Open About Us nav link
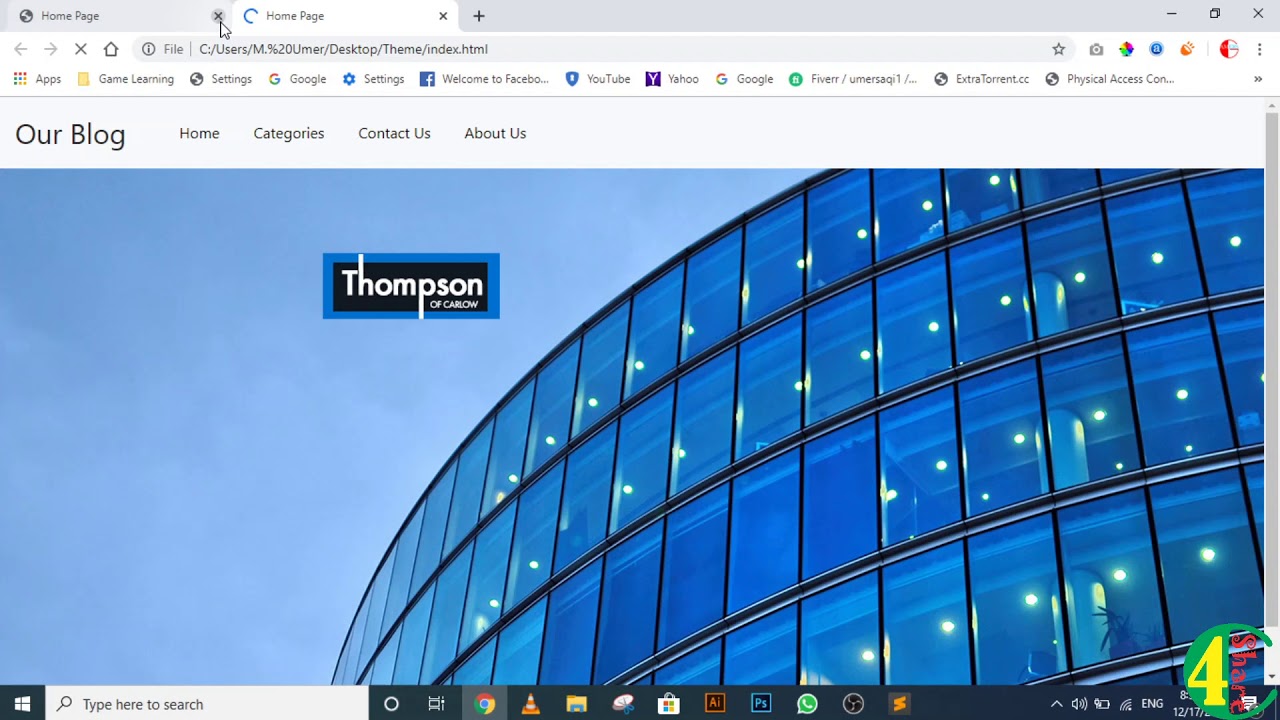 [495, 133]
